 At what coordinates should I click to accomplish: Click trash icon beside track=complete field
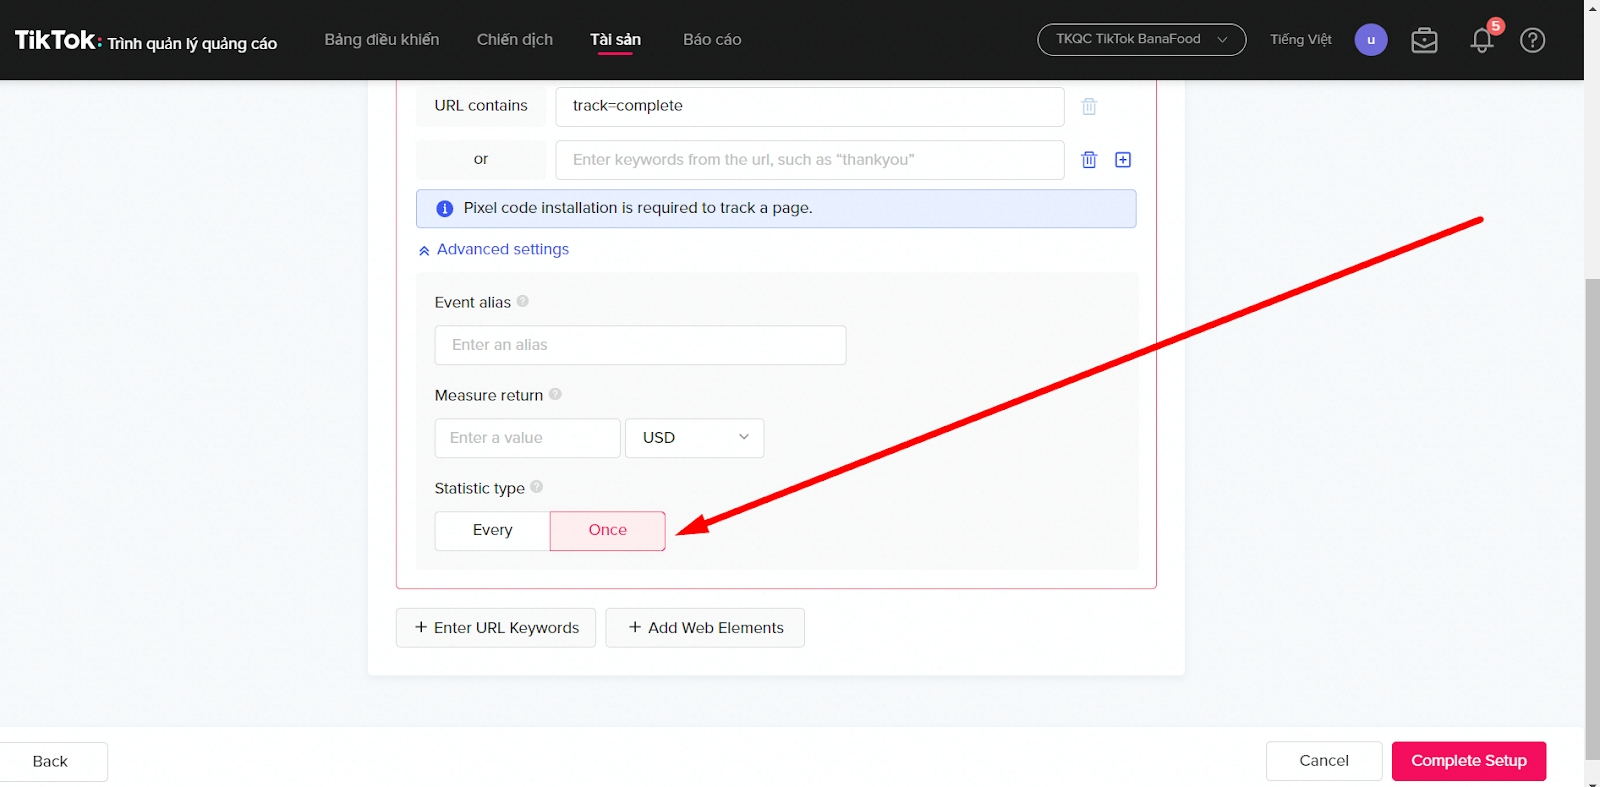pyautogui.click(x=1089, y=106)
